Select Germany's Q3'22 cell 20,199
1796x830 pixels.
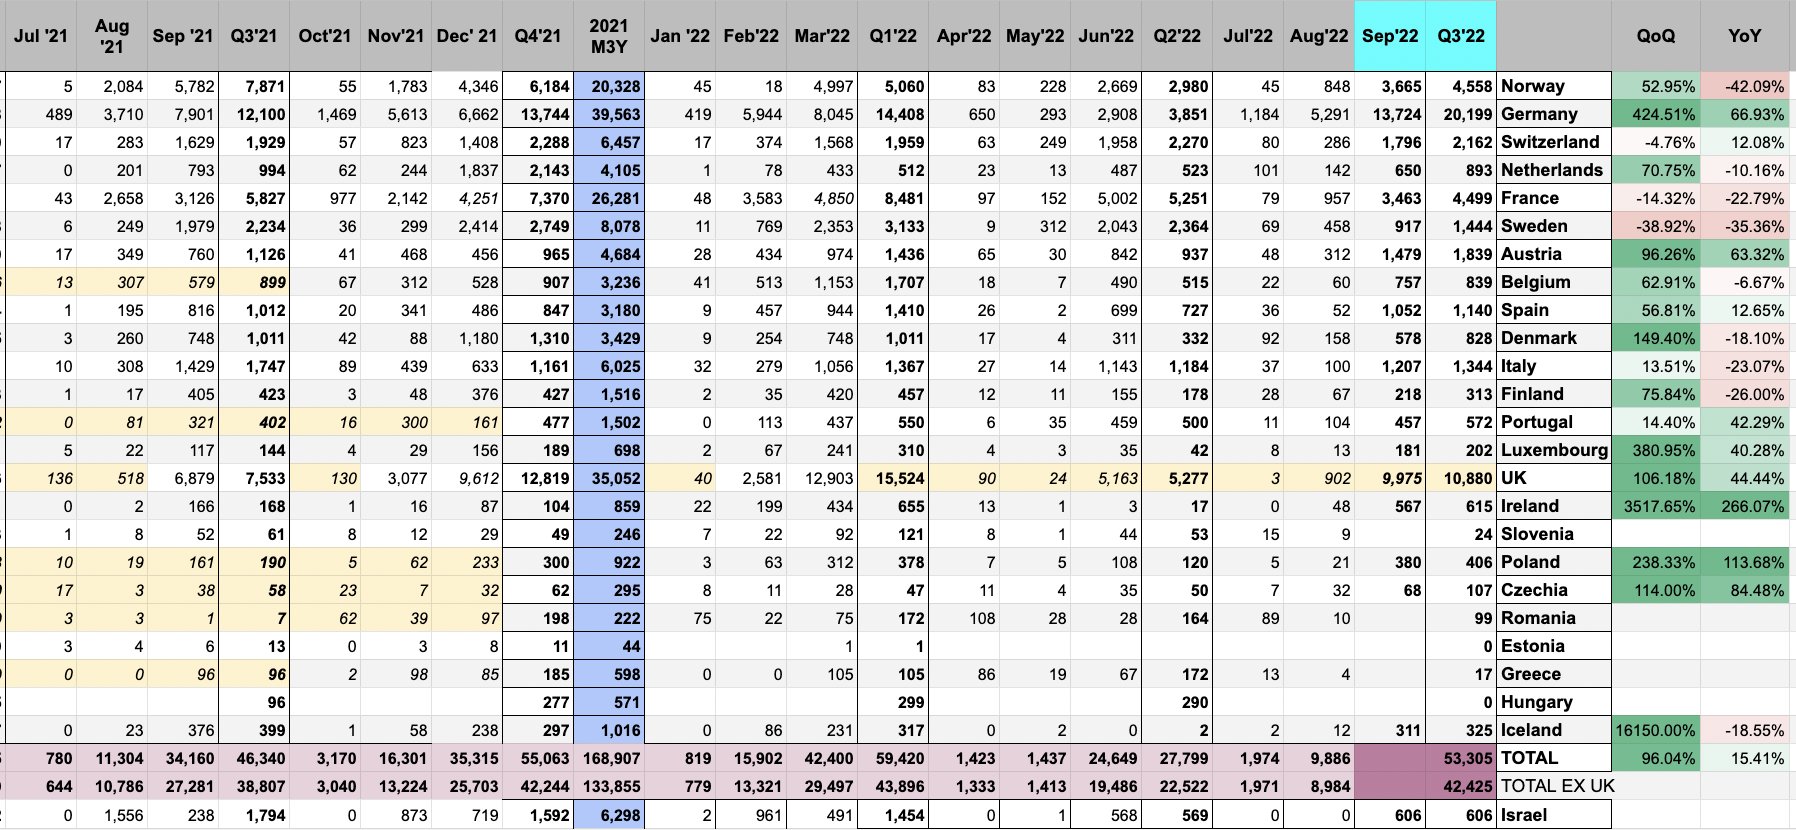[1461, 114]
